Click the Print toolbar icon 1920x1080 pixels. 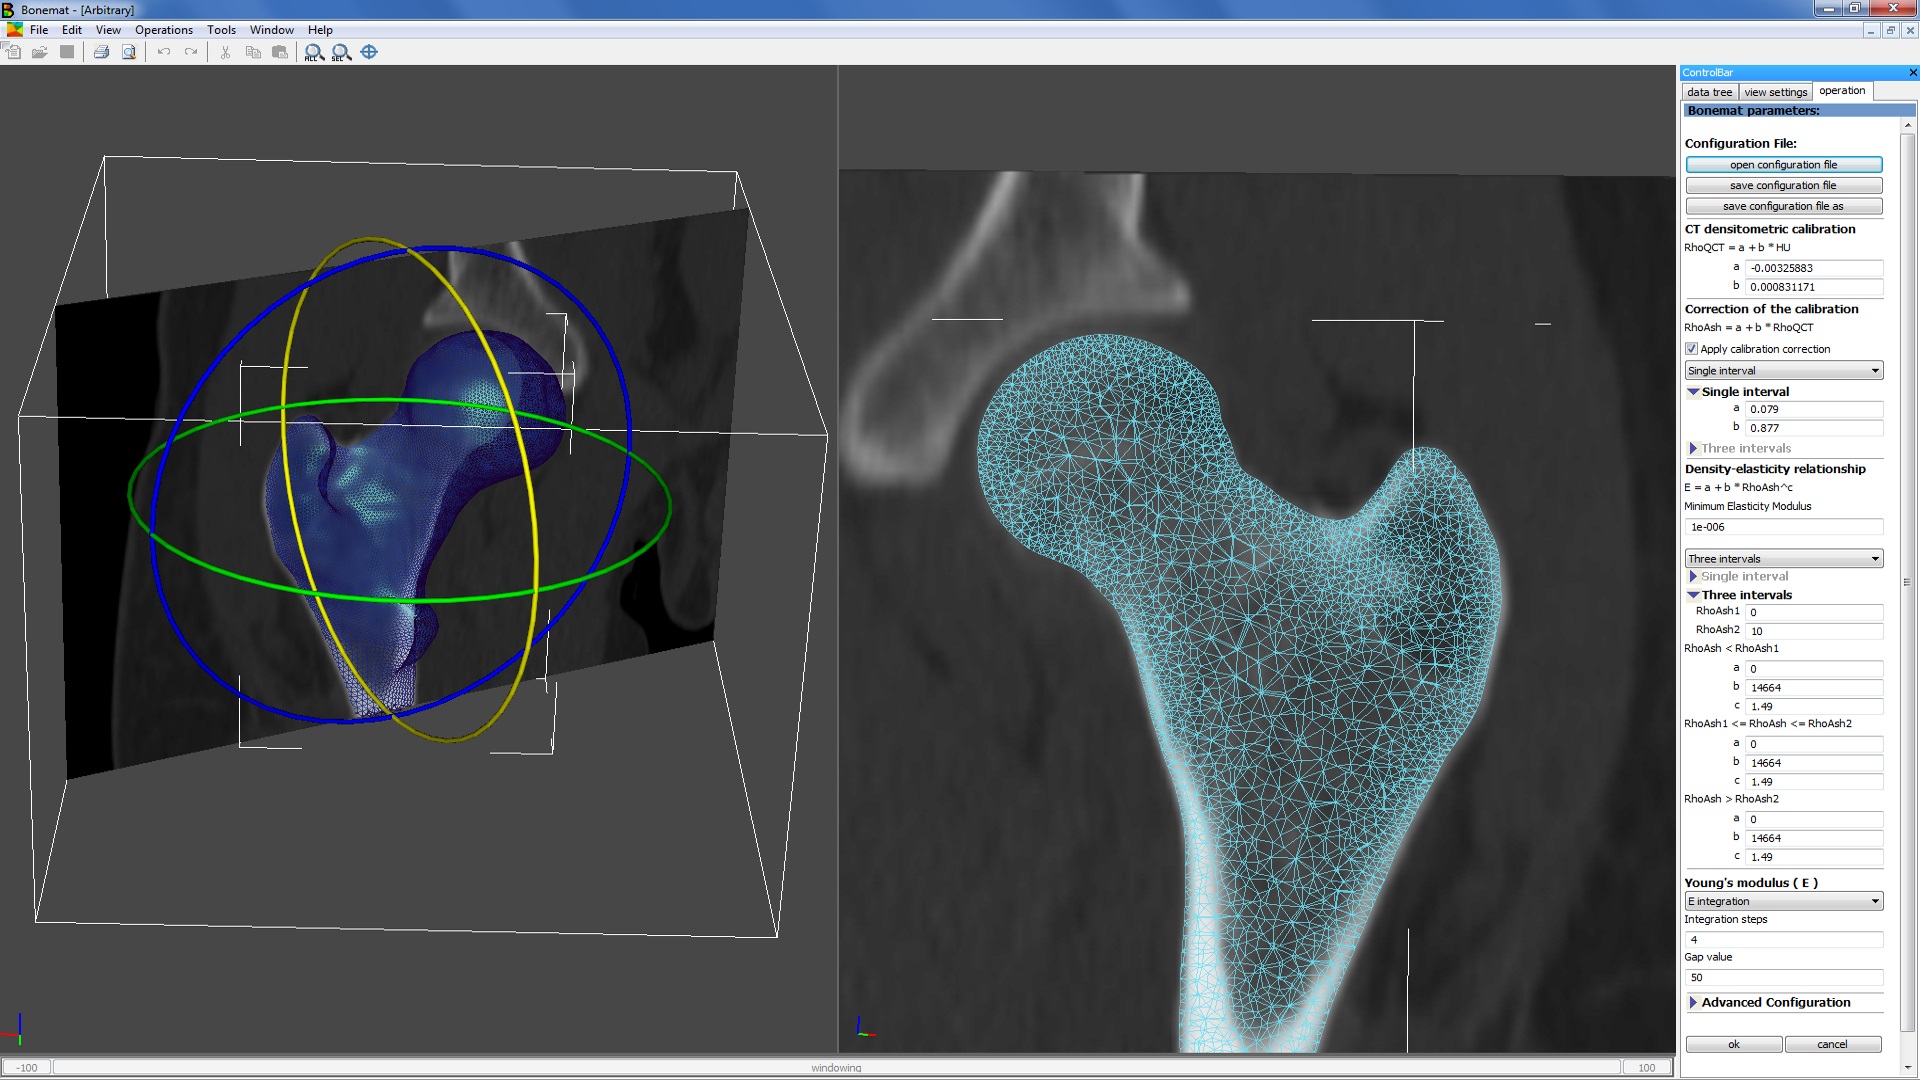tap(101, 52)
